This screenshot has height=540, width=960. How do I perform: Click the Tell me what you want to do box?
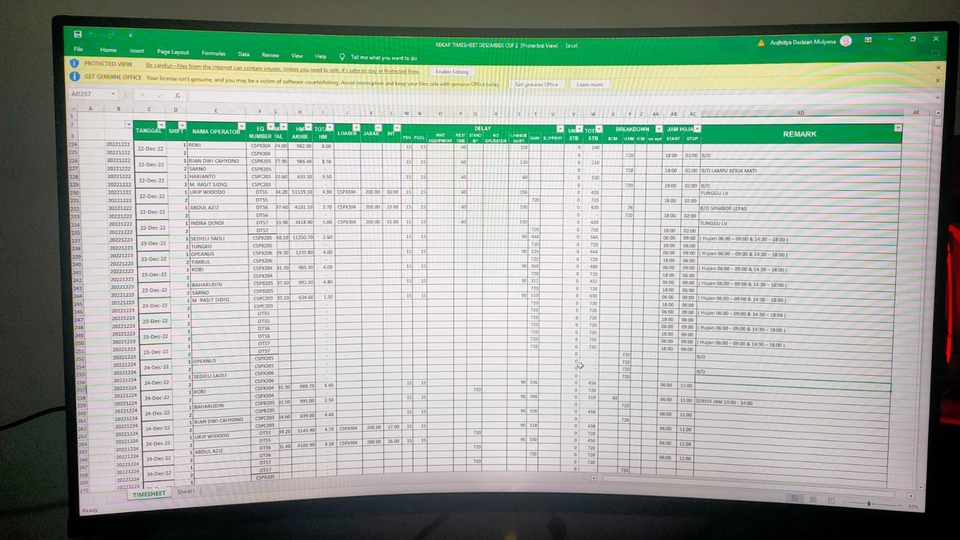coord(384,58)
